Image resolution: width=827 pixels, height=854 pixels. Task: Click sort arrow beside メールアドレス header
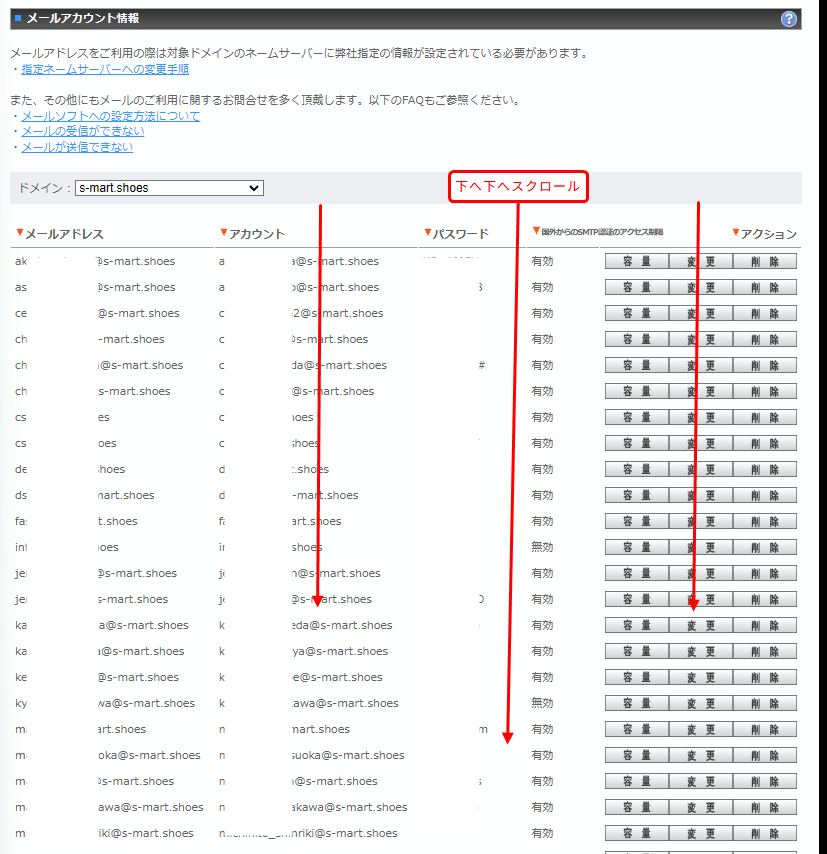click(x=19, y=233)
